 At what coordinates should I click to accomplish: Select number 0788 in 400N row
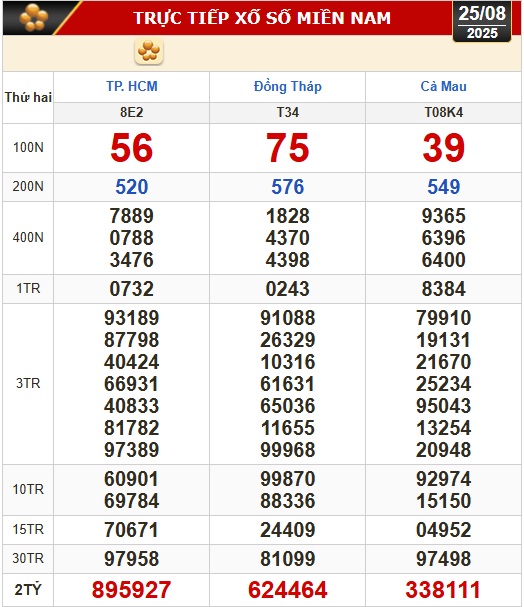(x=132, y=238)
